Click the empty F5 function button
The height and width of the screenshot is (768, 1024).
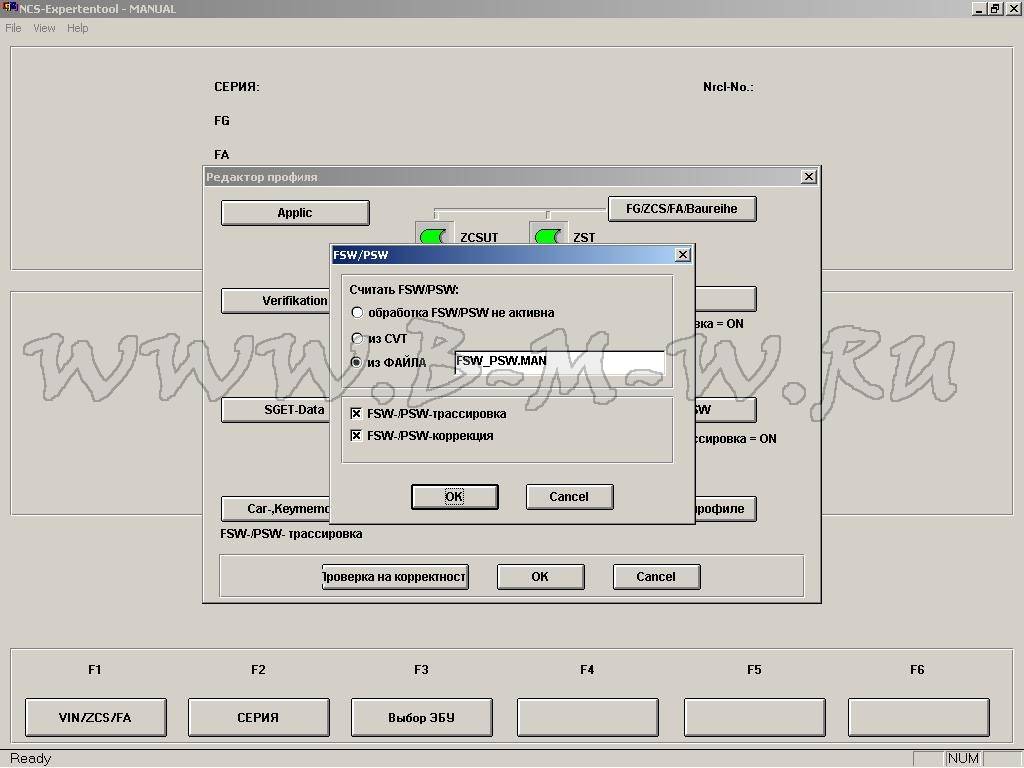754,717
